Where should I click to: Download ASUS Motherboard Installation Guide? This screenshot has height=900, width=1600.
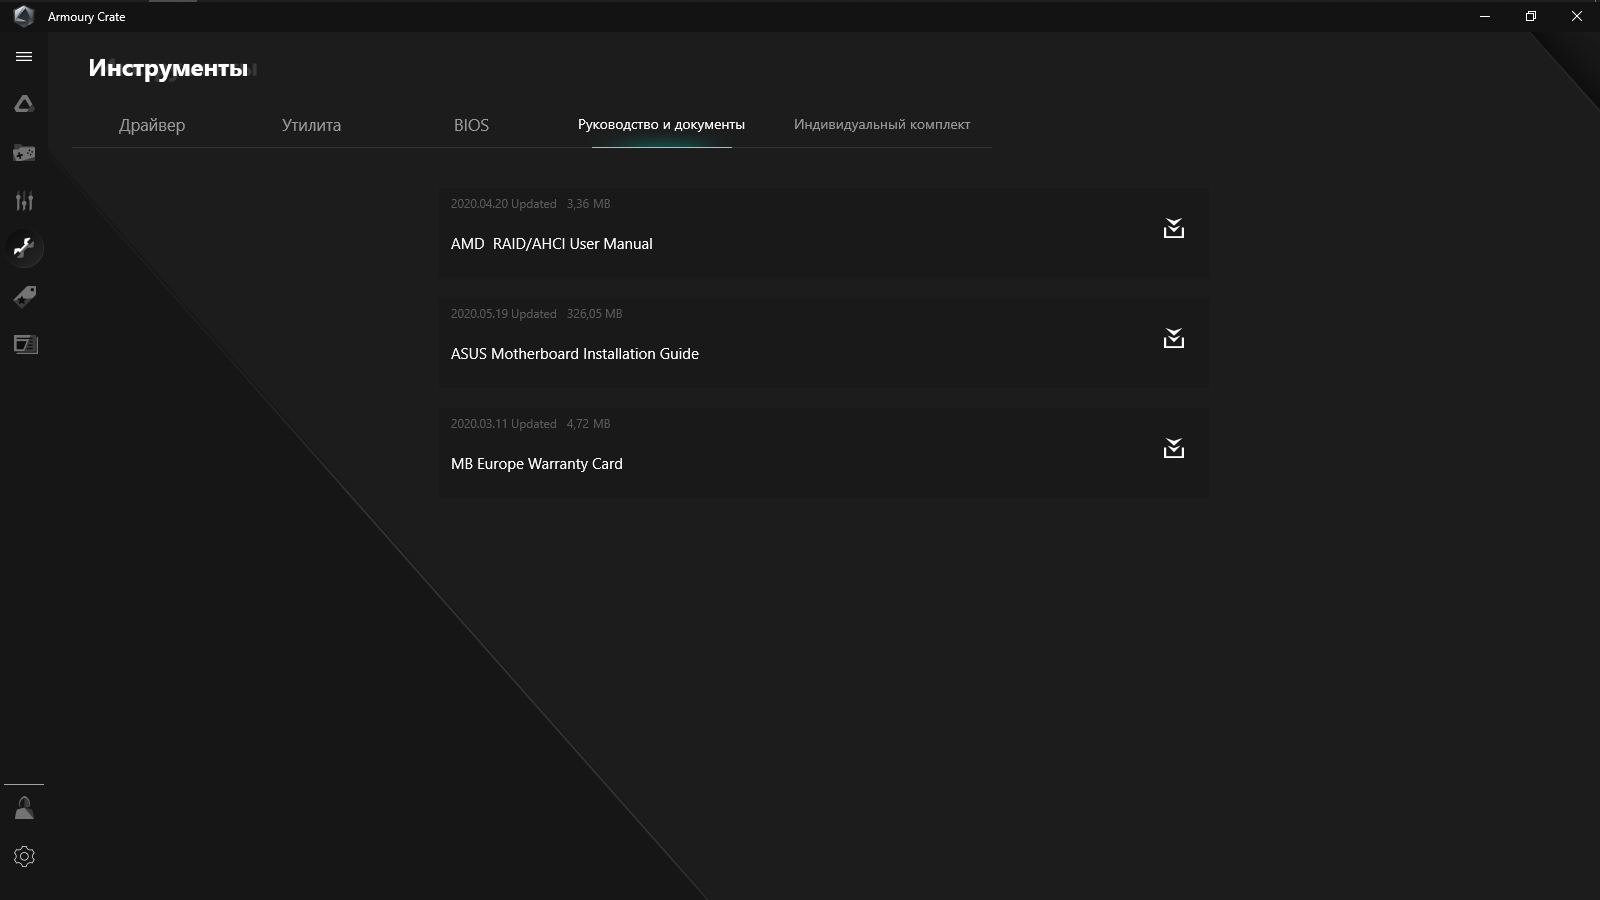click(1173, 339)
